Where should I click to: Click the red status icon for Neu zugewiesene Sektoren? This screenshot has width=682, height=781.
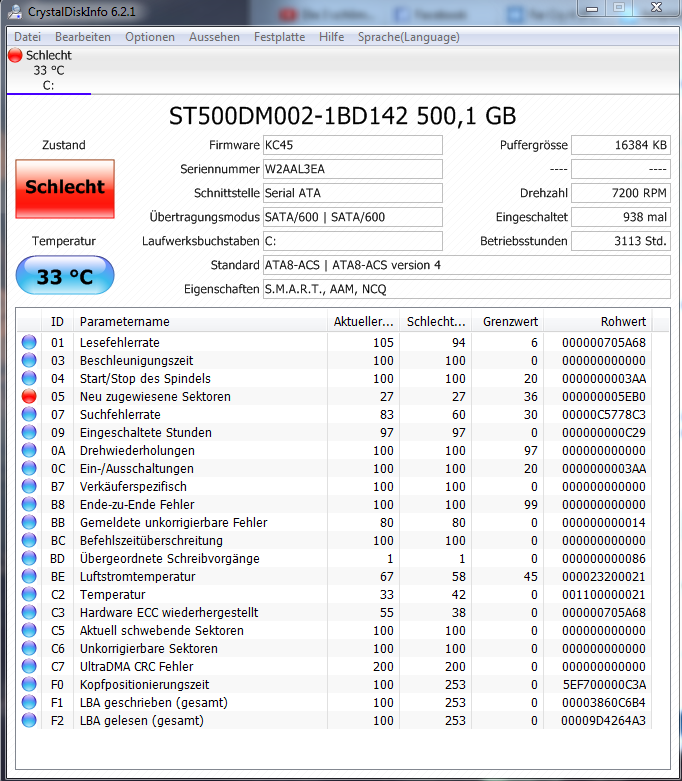[x=29, y=396]
